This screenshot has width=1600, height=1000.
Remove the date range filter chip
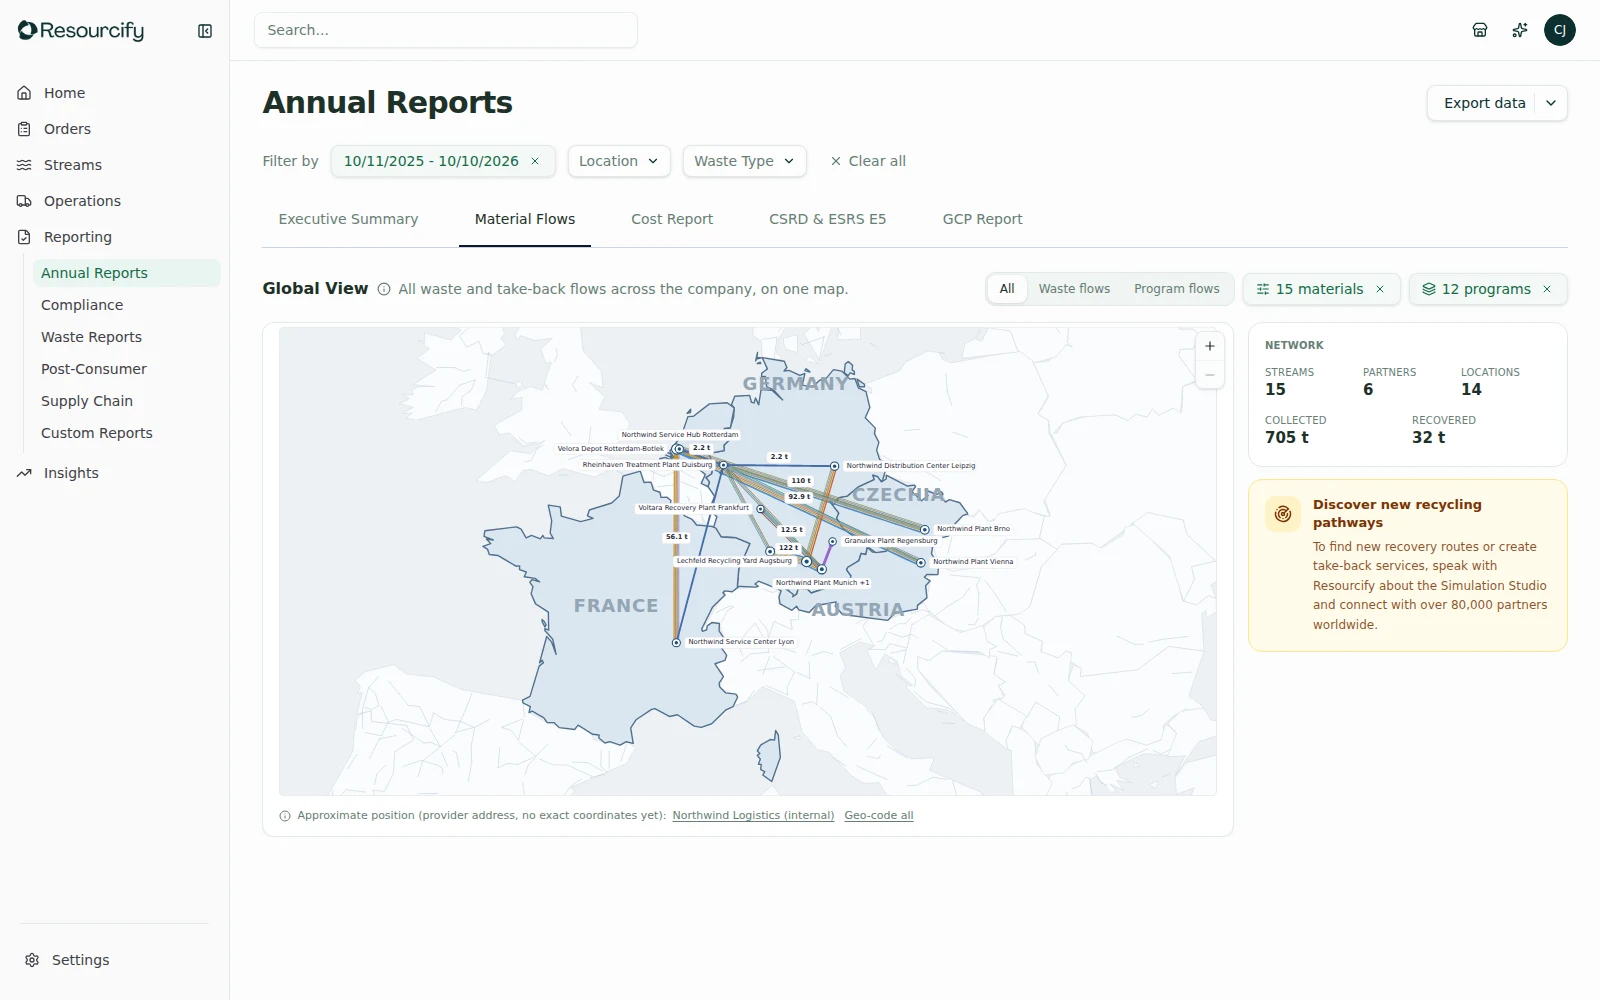point(535,161)
